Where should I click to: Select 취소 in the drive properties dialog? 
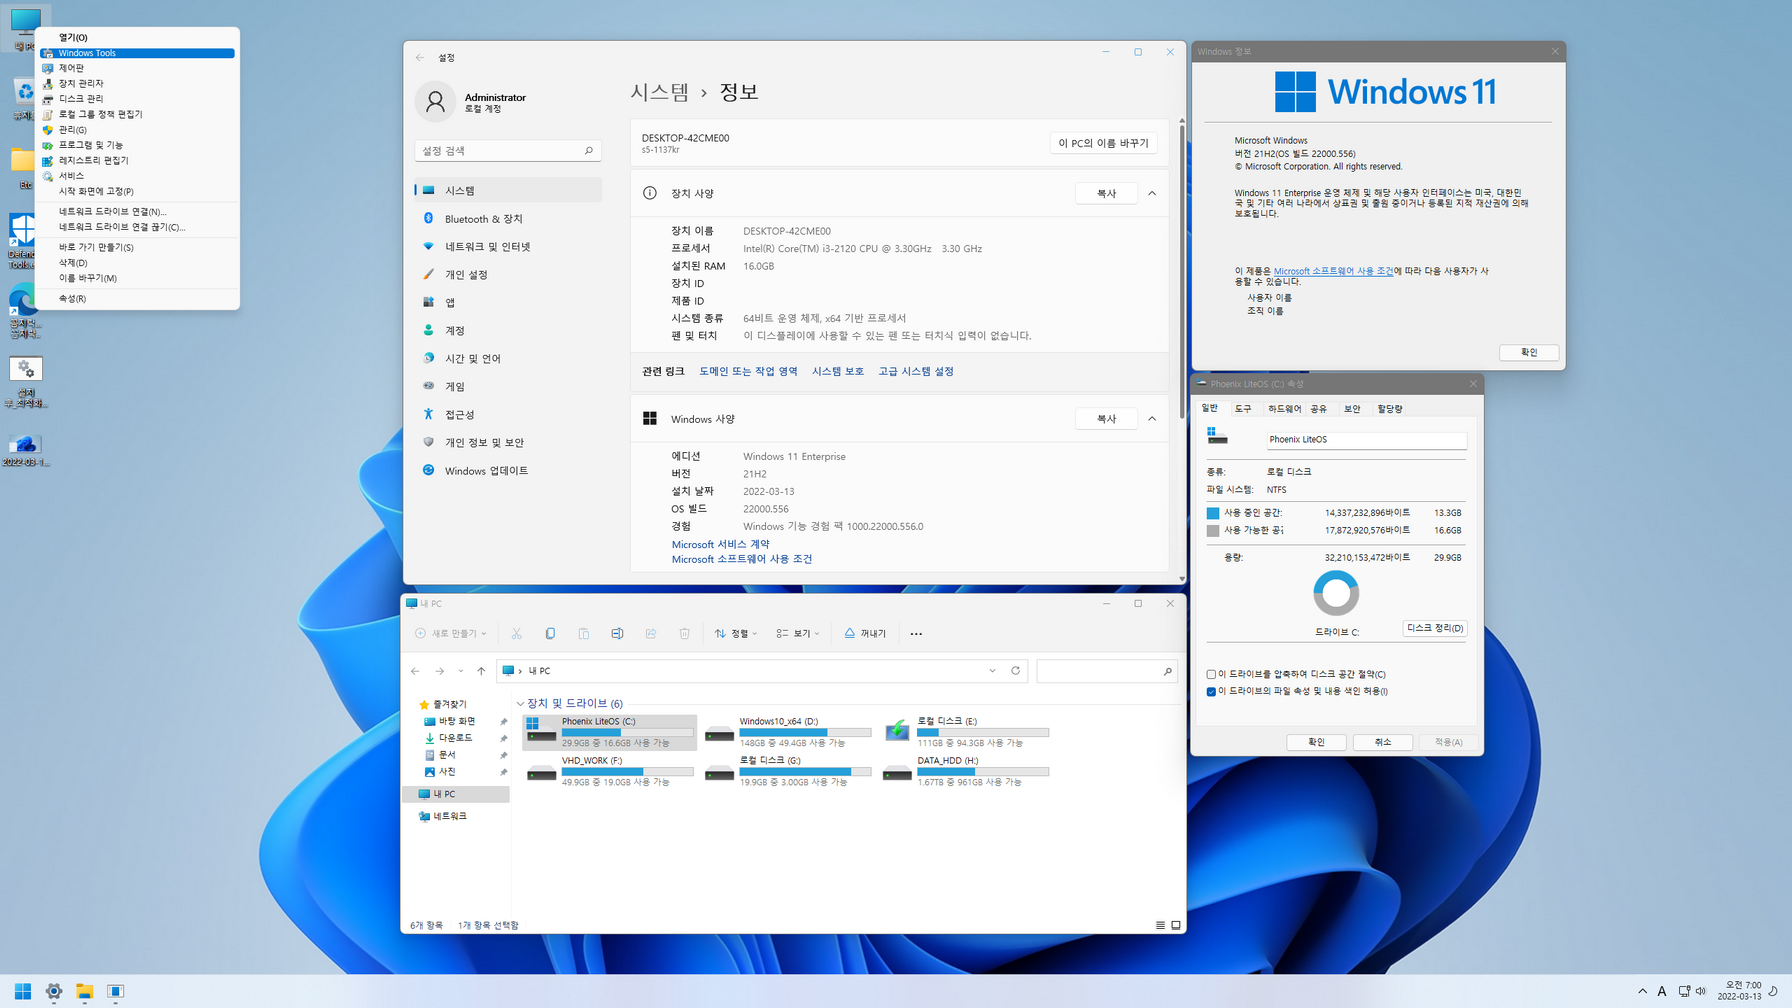(x=1383, y=742)
